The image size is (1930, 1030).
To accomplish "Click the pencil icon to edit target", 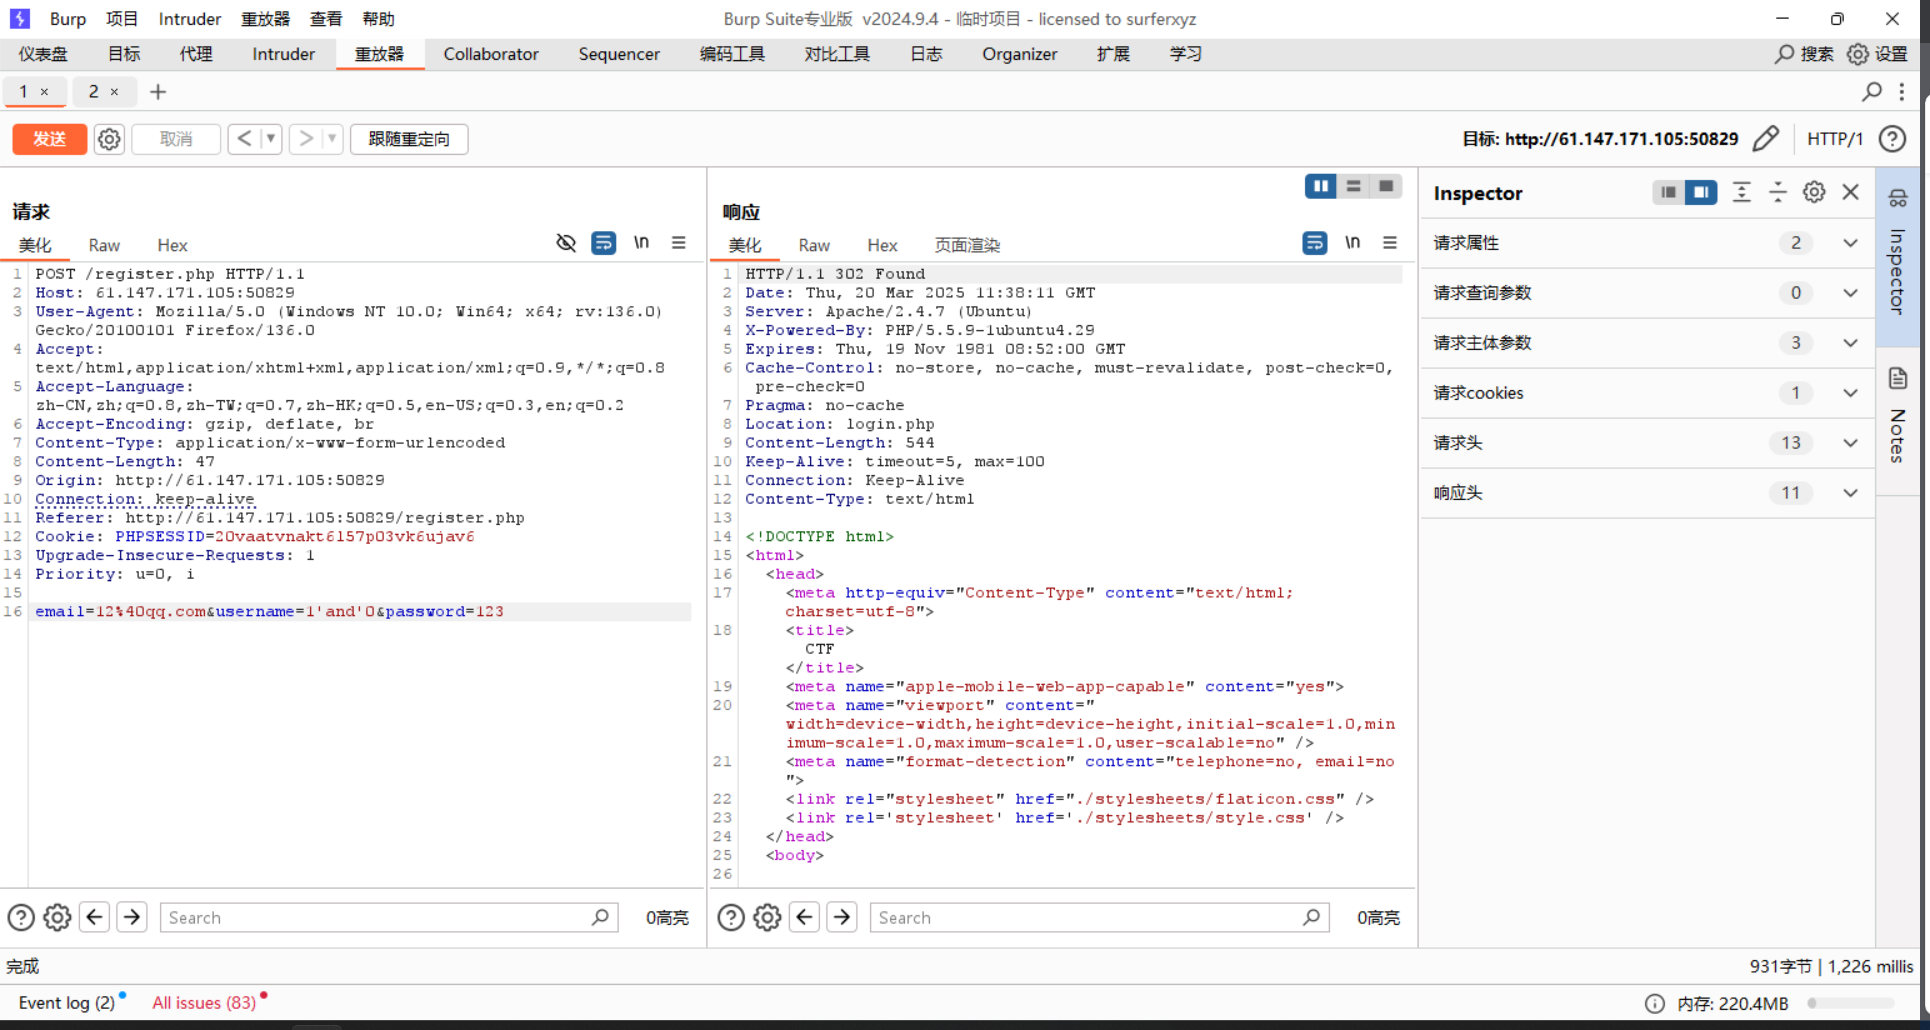I will (1766, 138).
